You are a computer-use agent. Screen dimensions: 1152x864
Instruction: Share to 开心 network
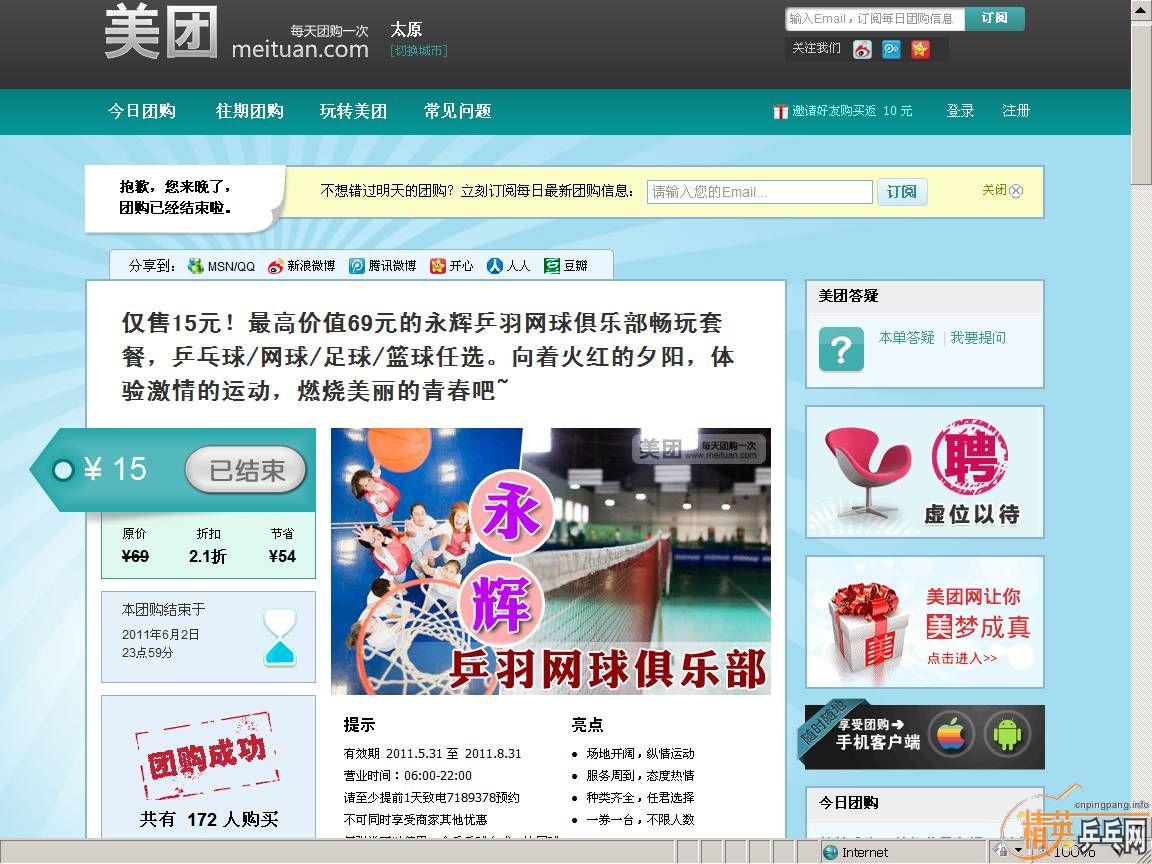coord(451,266)
